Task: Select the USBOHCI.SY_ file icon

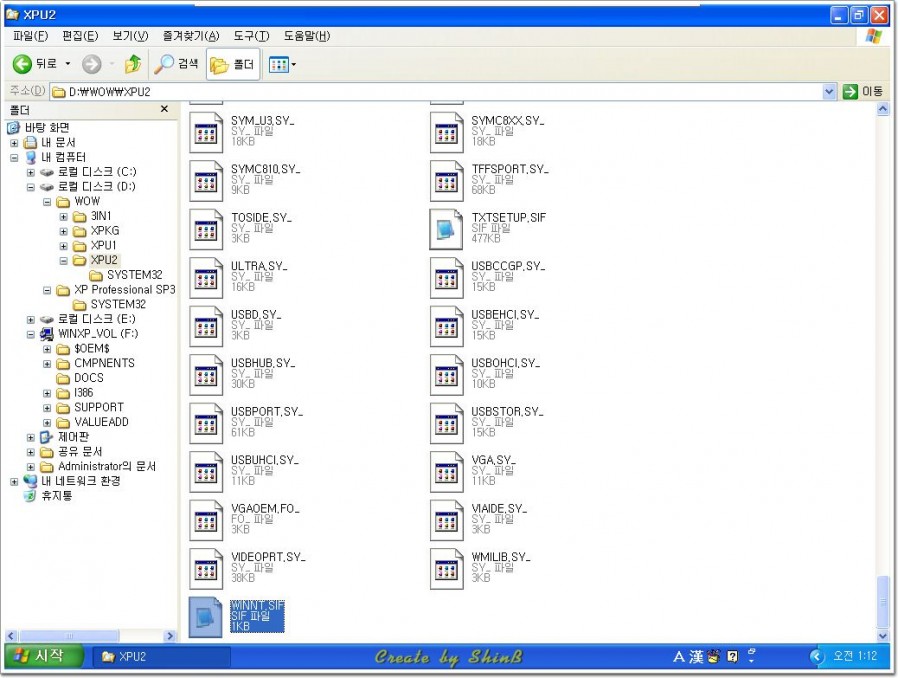Action: tap(447, 375)
